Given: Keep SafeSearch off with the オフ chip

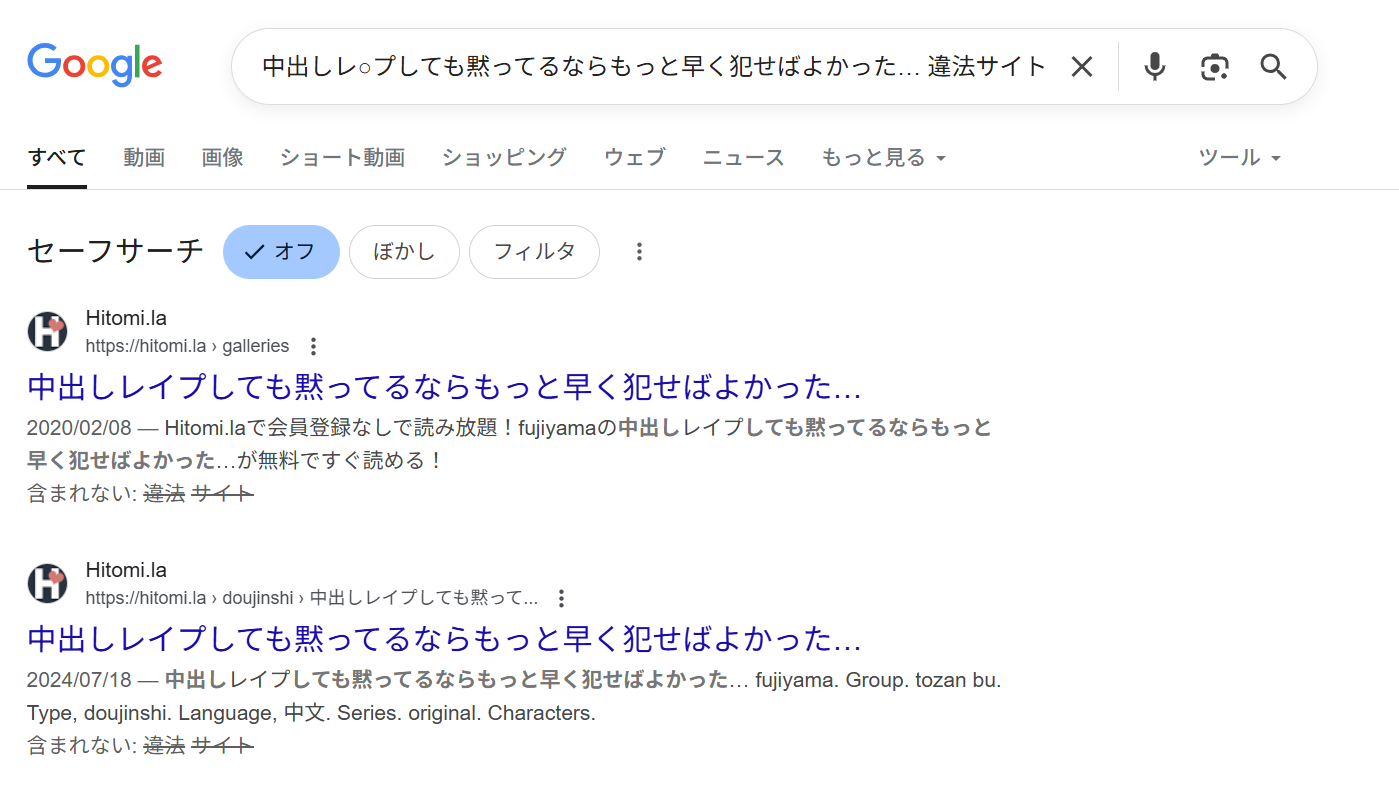Looking at the screenshot, I should 281,252.
